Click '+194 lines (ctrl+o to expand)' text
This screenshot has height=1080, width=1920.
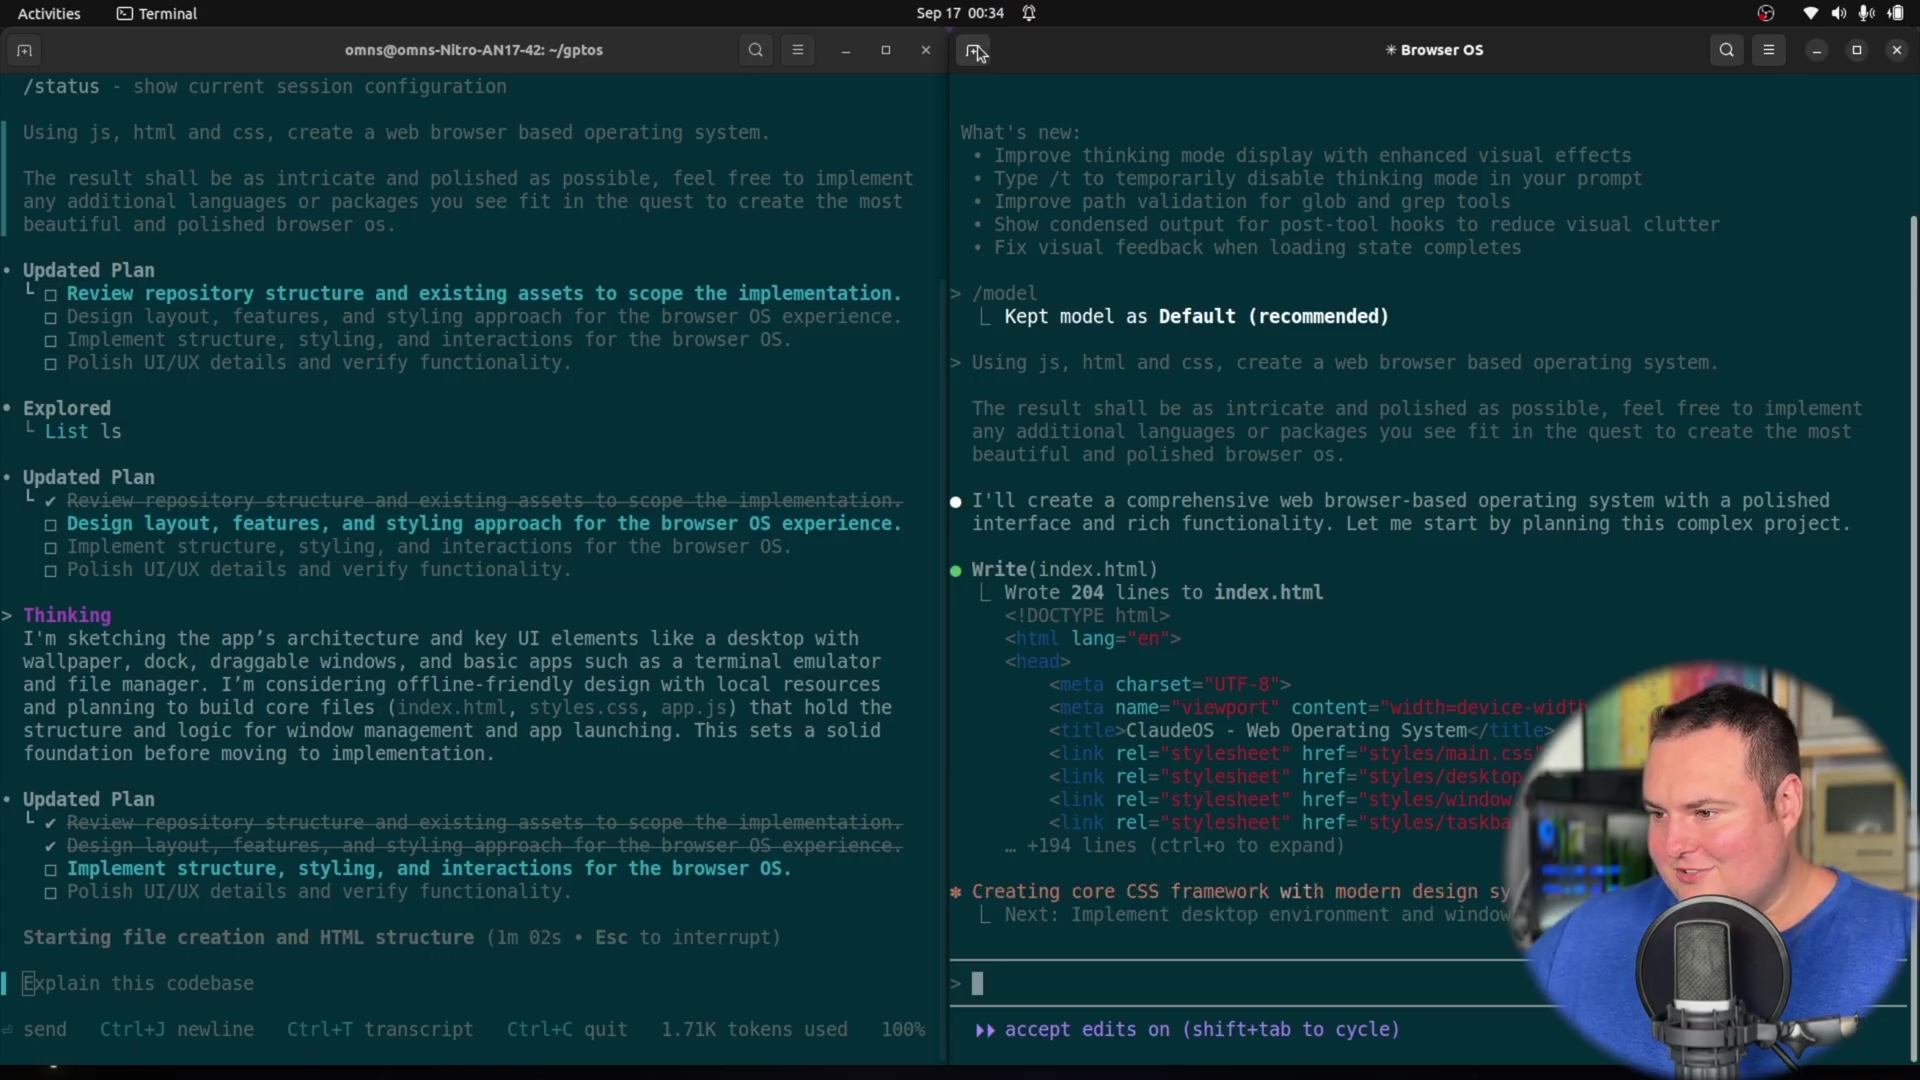coord(1185,846)
